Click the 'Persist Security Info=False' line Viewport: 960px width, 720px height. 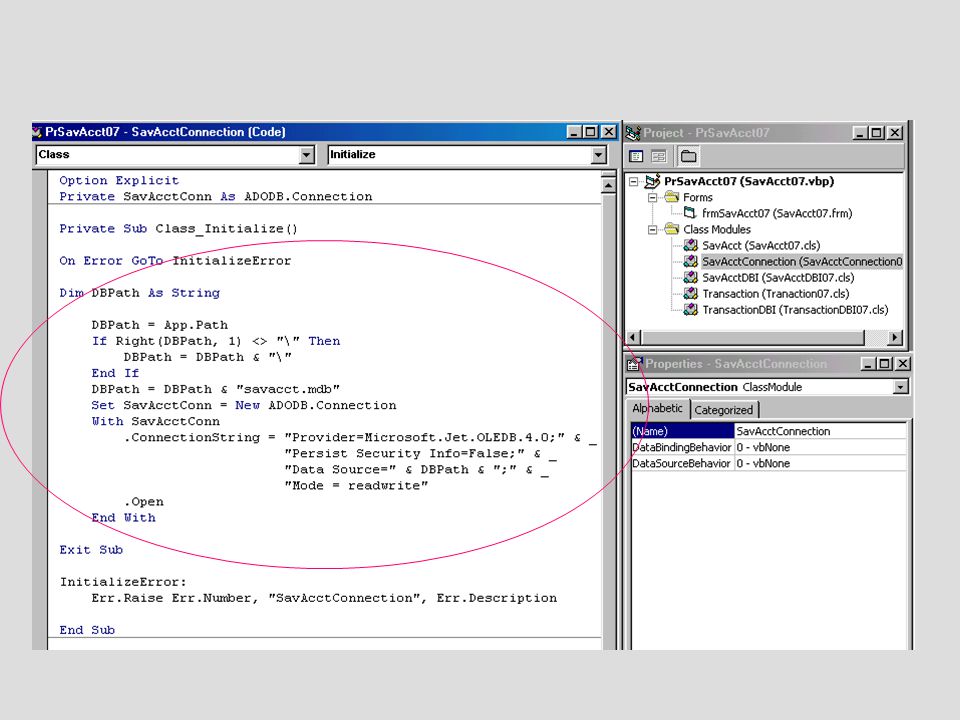point(420,454)
